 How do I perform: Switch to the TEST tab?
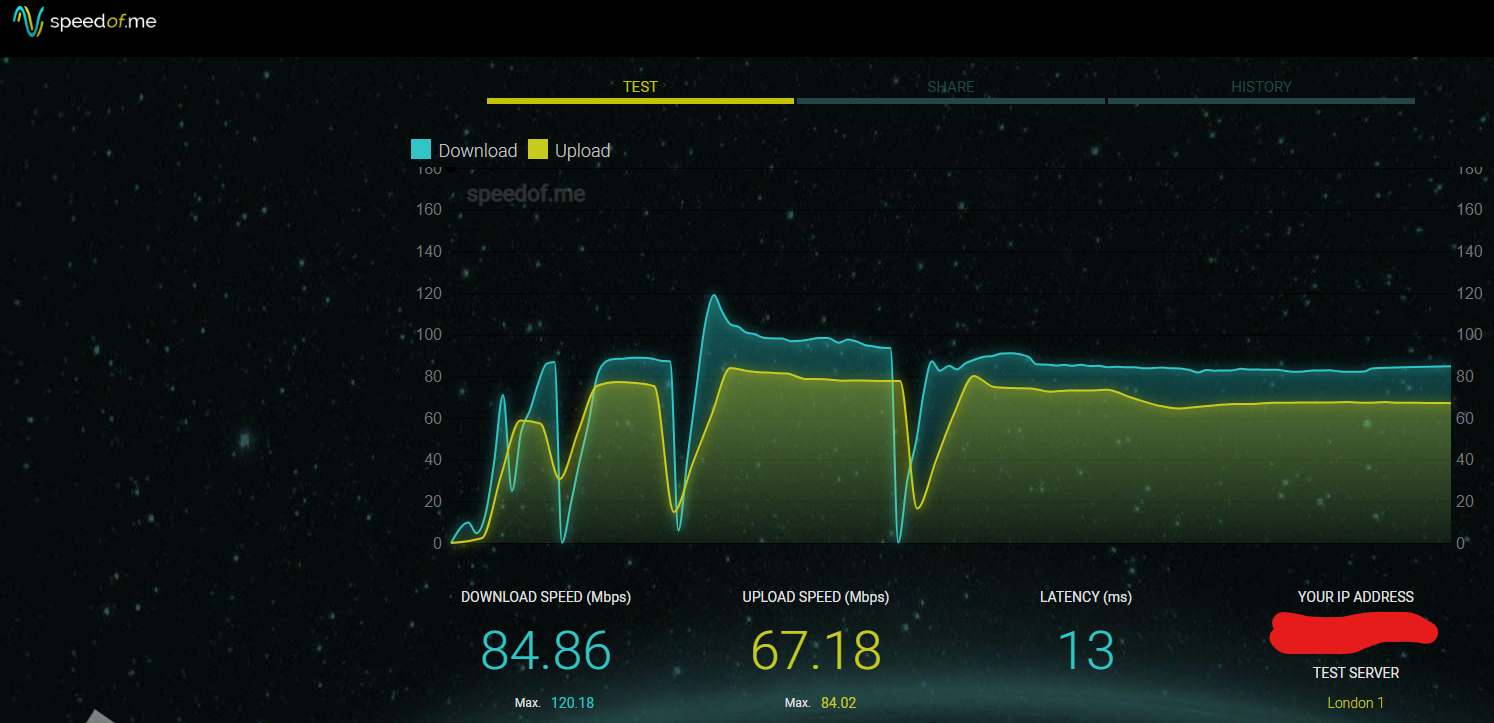point(640,87)
